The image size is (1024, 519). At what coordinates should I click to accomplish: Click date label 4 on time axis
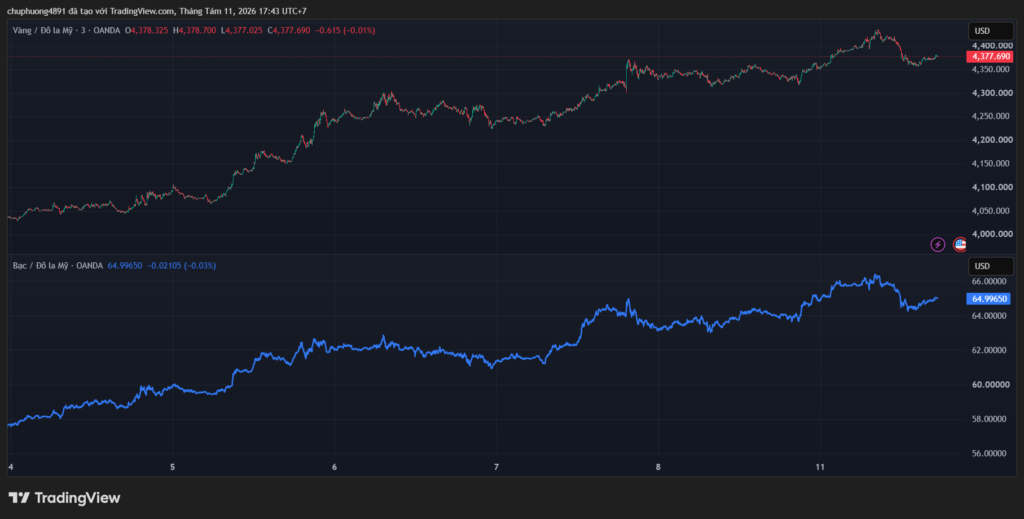10,467
